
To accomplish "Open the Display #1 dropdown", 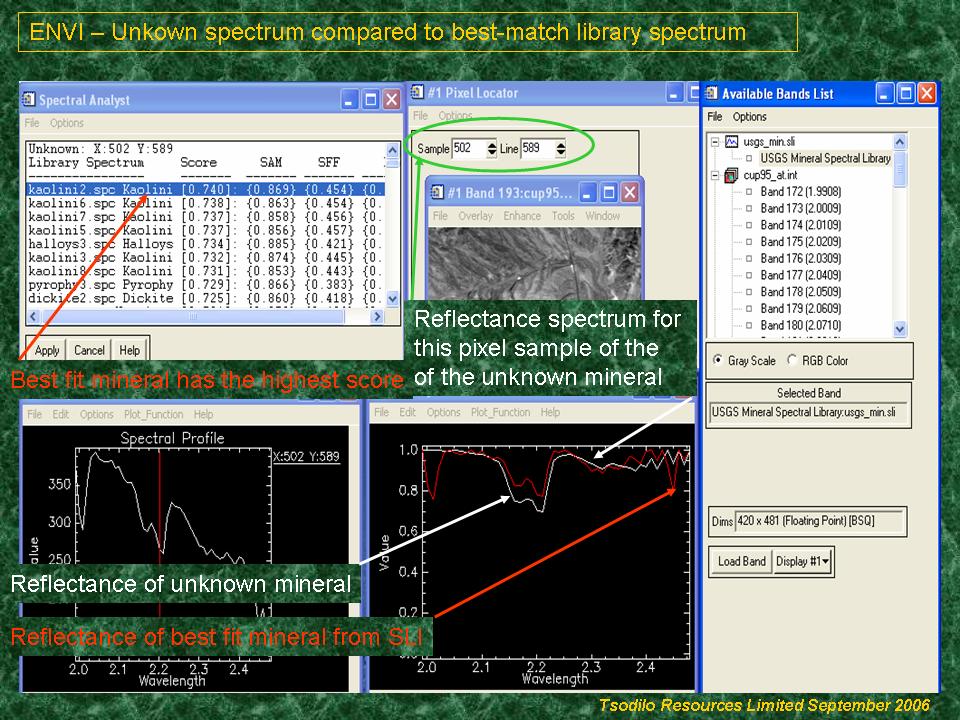I will point(803,561).
